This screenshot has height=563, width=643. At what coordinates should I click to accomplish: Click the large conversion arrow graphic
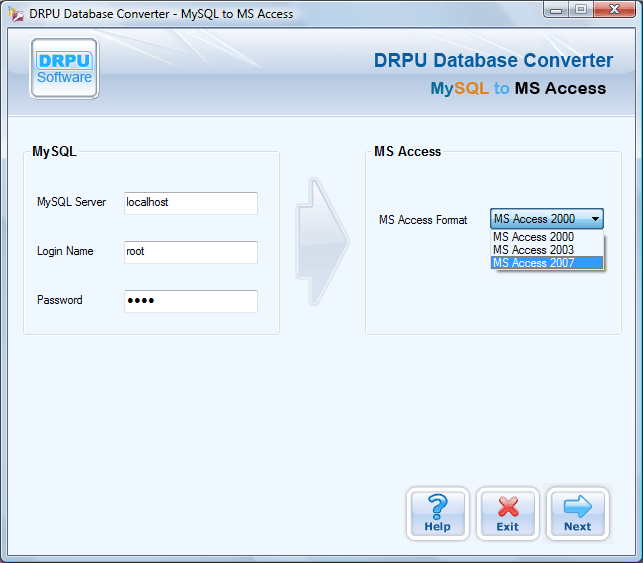pyautogui.click(x=322, y=242)
